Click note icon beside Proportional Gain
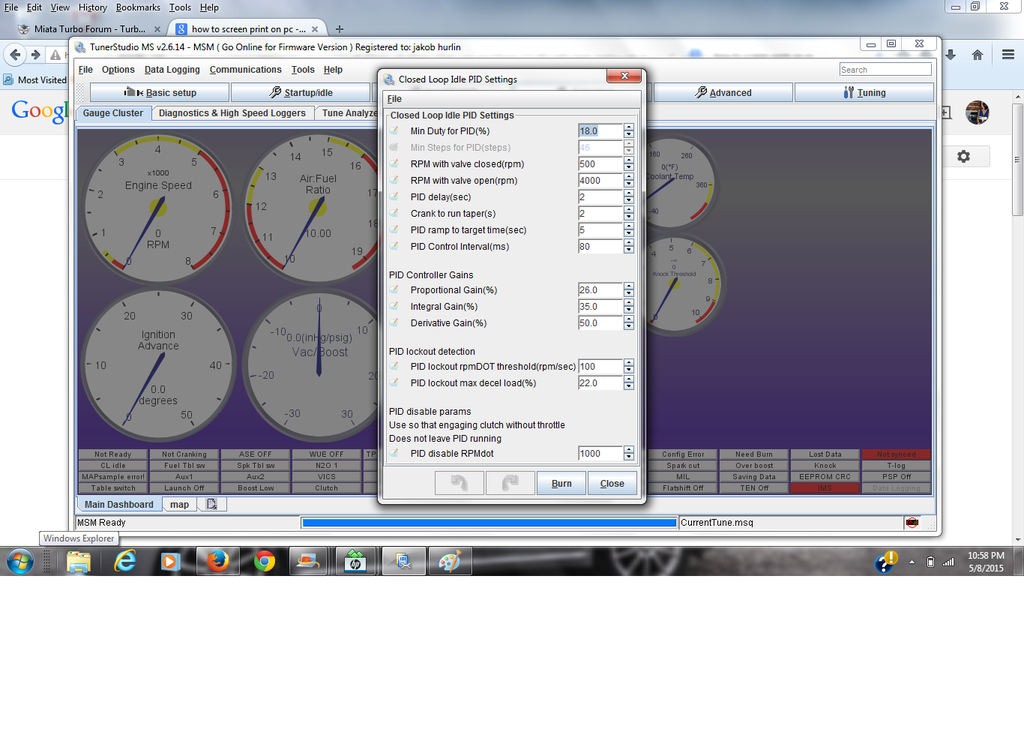Screen dimensions: 1024x750 (x=394, y=290)
